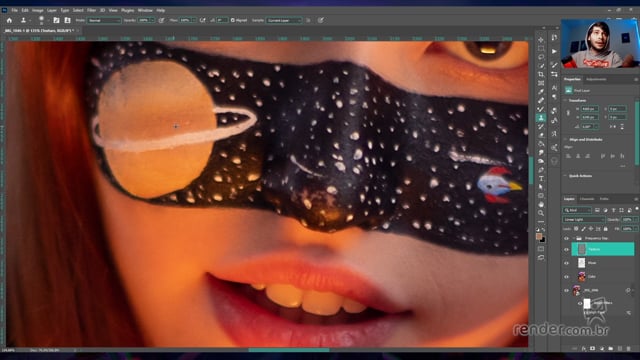The height and width of the screenshot is (360, 640).
Task: Click Quick Mask mode icon
Action: pos(541,249)
